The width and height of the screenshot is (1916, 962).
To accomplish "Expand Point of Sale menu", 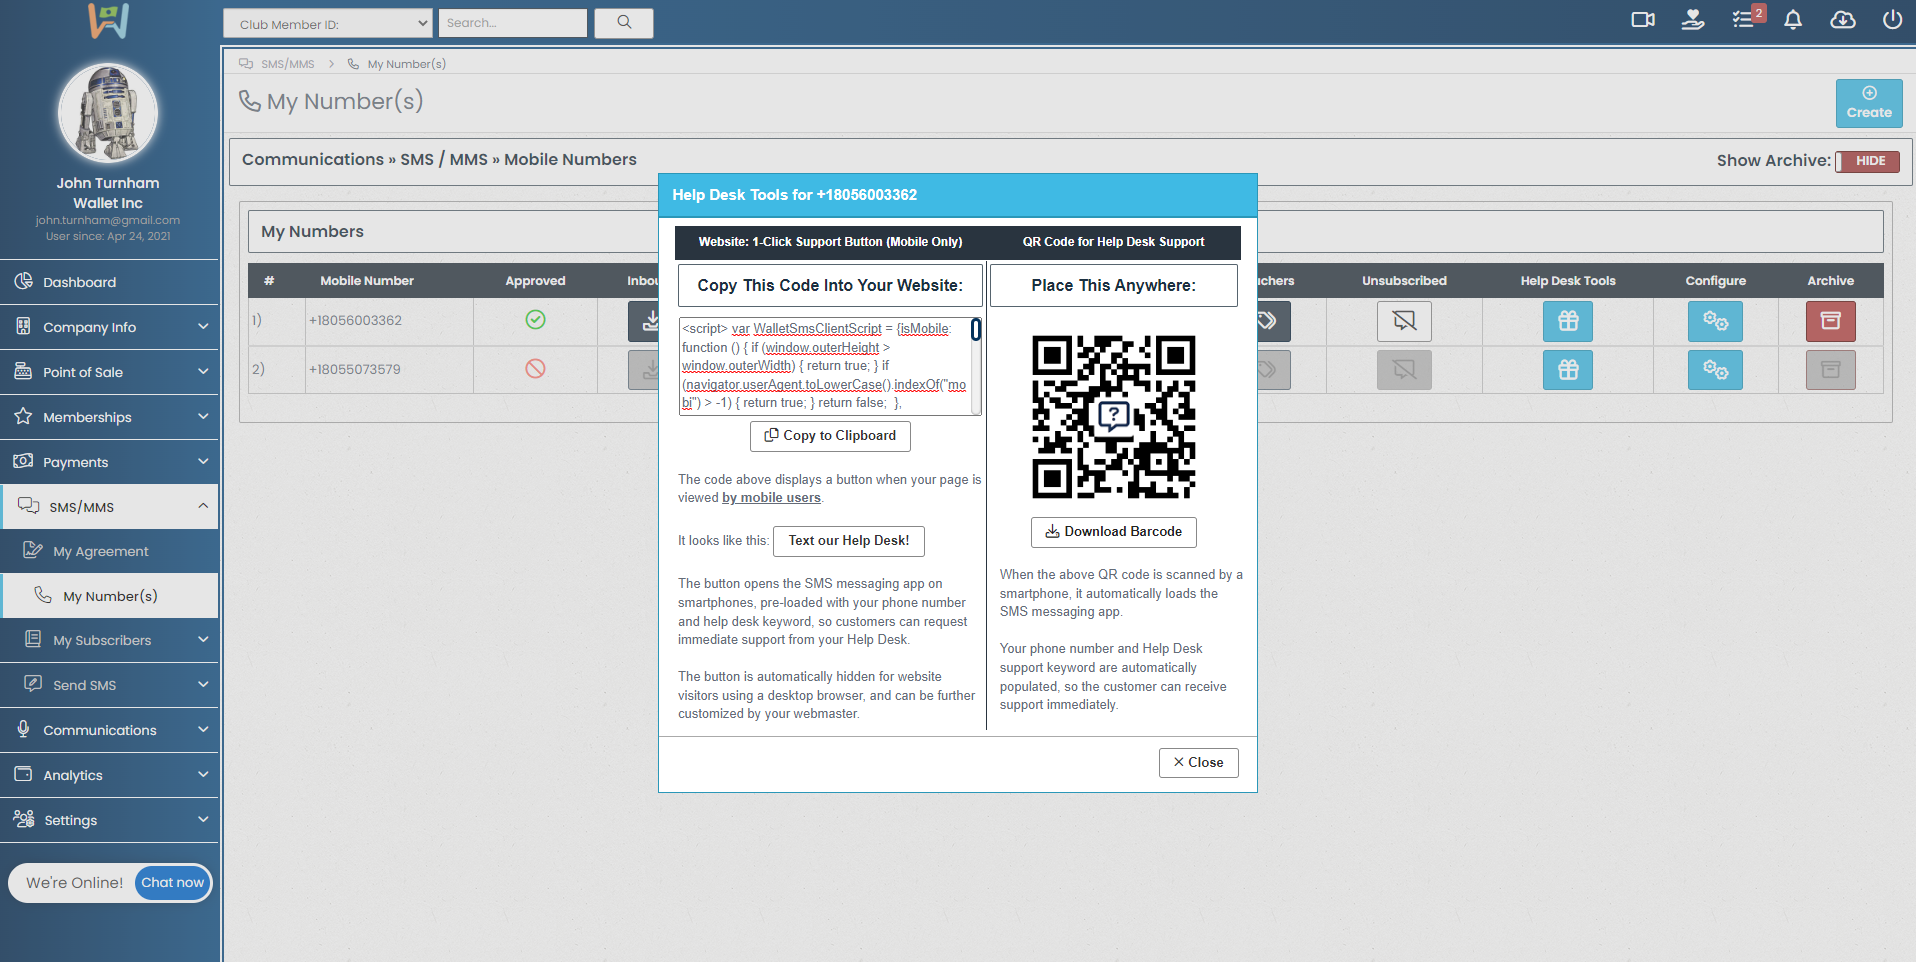I will coord(109,372).
